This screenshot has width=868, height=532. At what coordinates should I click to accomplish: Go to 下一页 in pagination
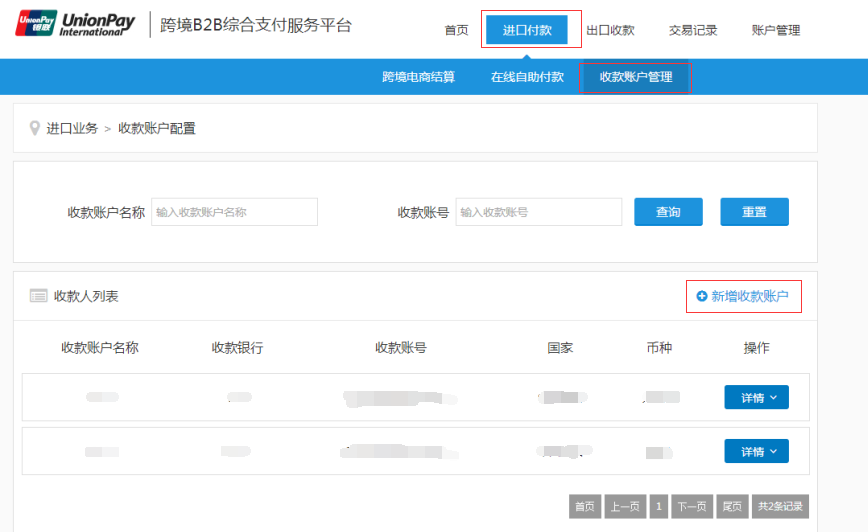click(x=692, y=506)
